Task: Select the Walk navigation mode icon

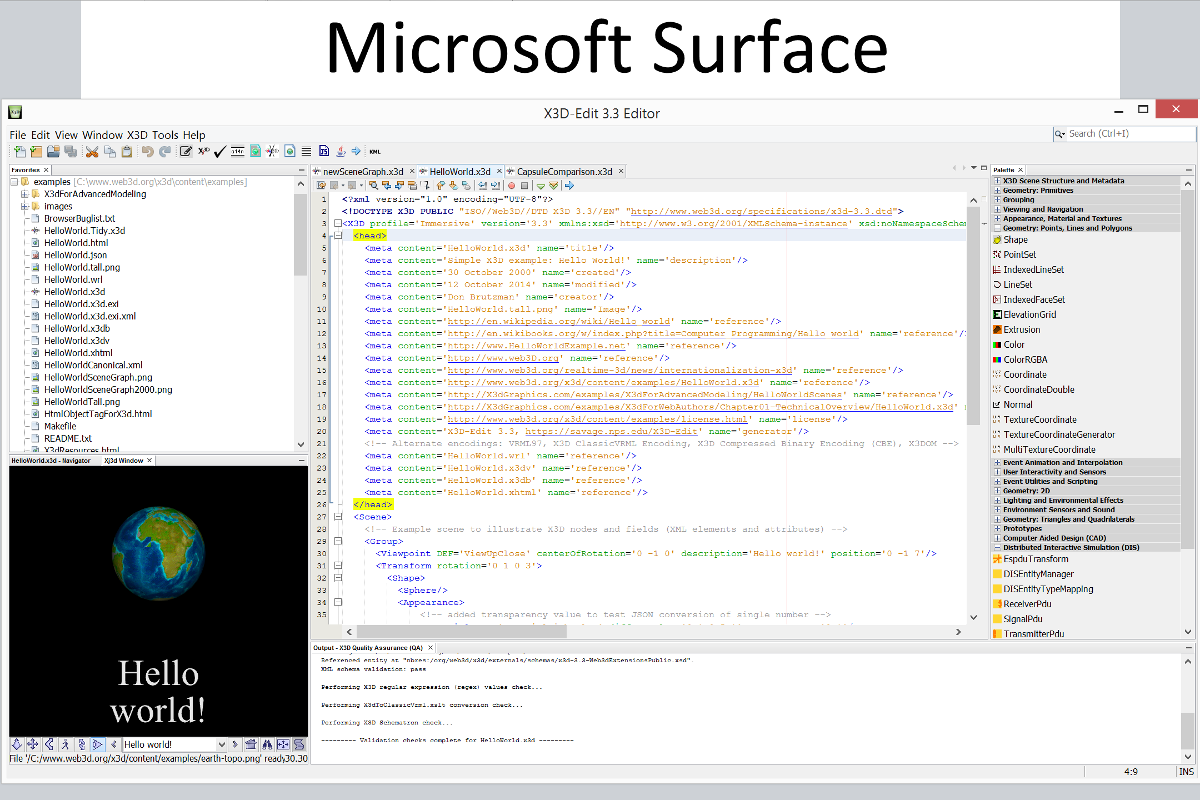Action: point(65,745)
